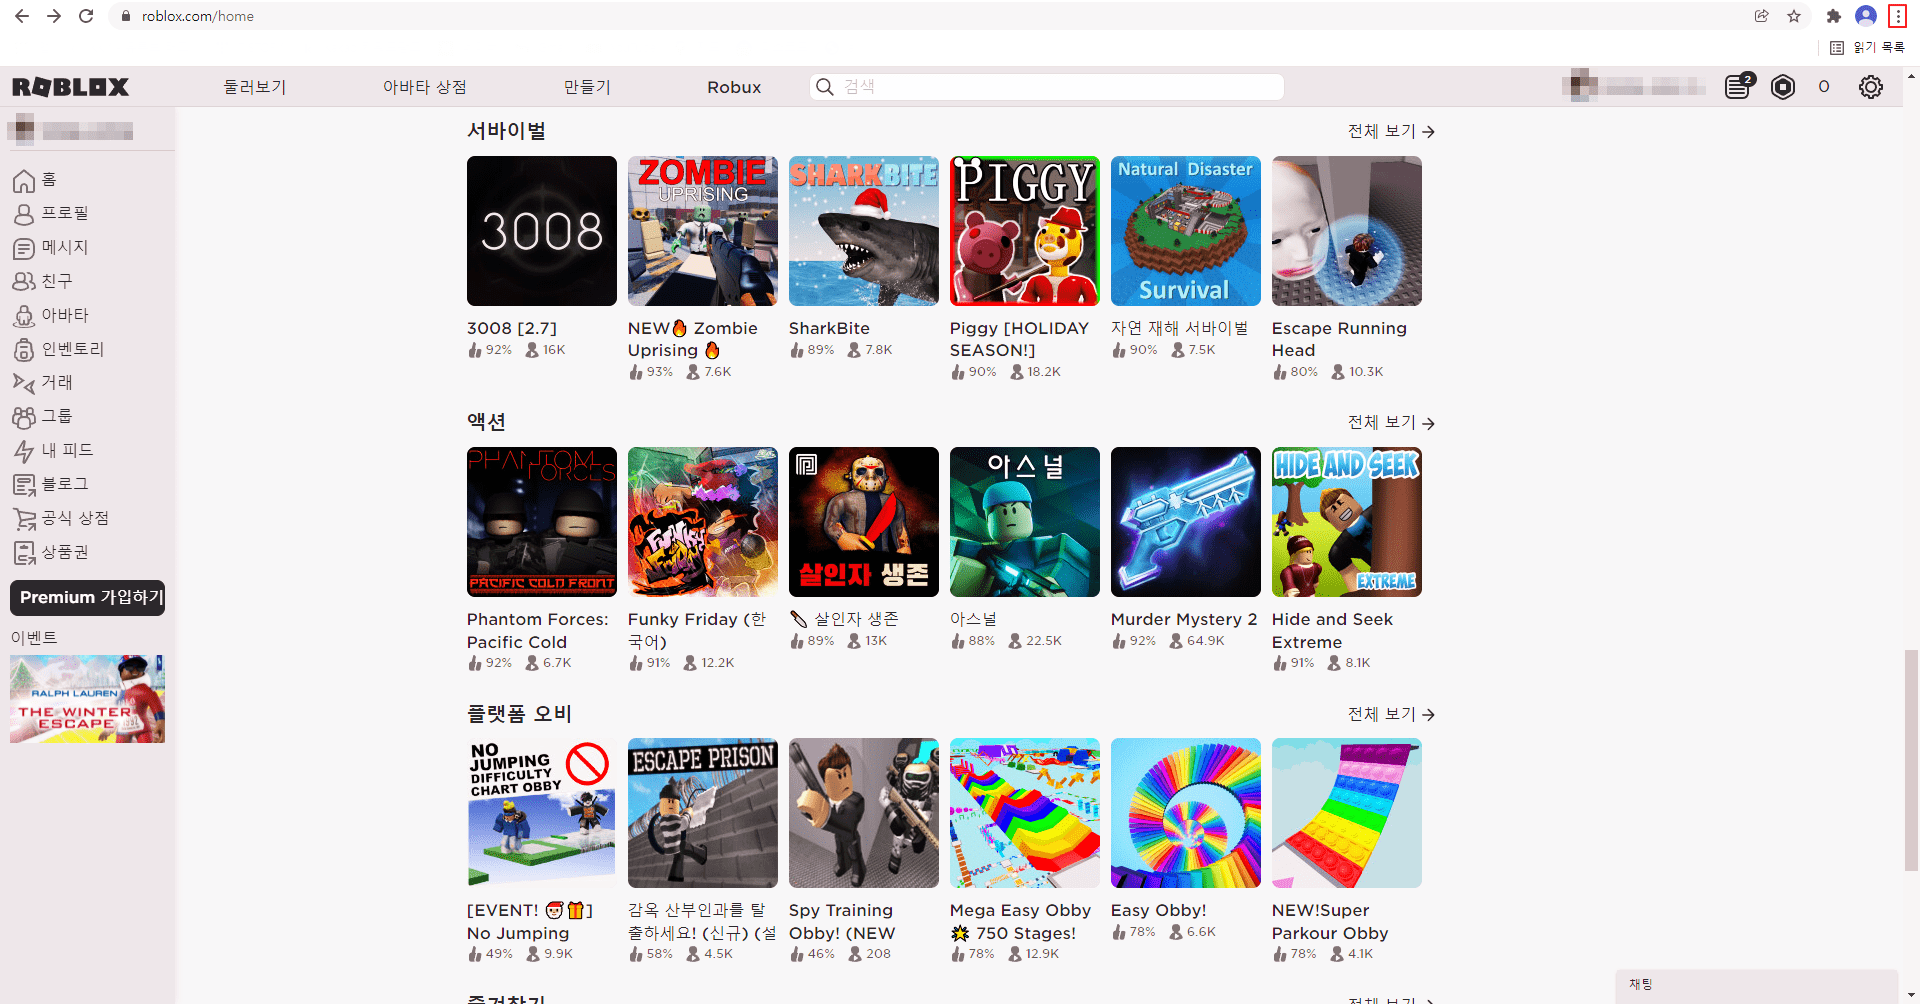Bookmark this page with star icon
The image size is (1920, 1004).
click(1794, 16)
